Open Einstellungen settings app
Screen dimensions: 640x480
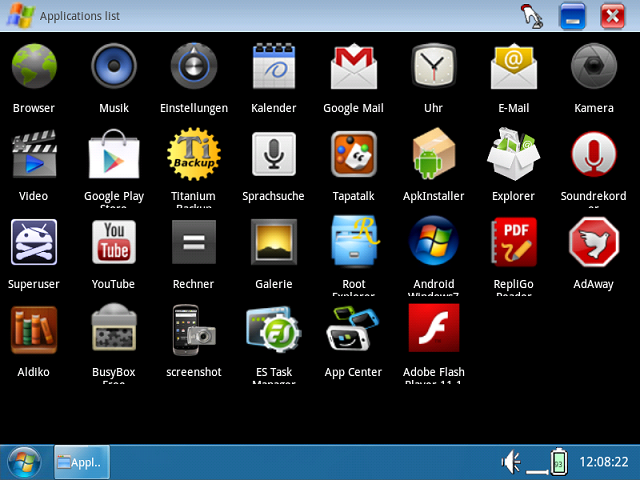tap(194, 66)
